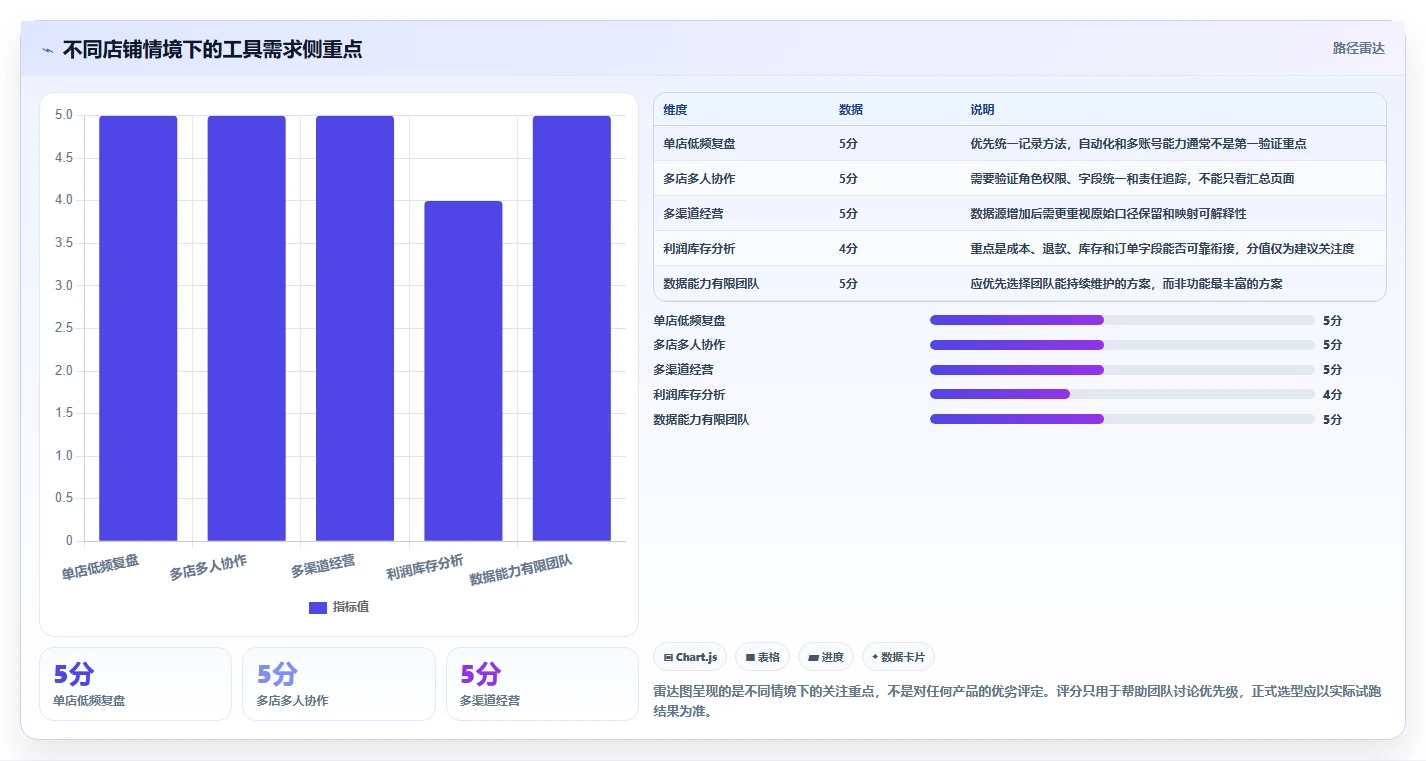Click the 多渠道经营 bar in the chart
Screen dimensions: 1426x761
pyautogui.click(x=355, y=328)
